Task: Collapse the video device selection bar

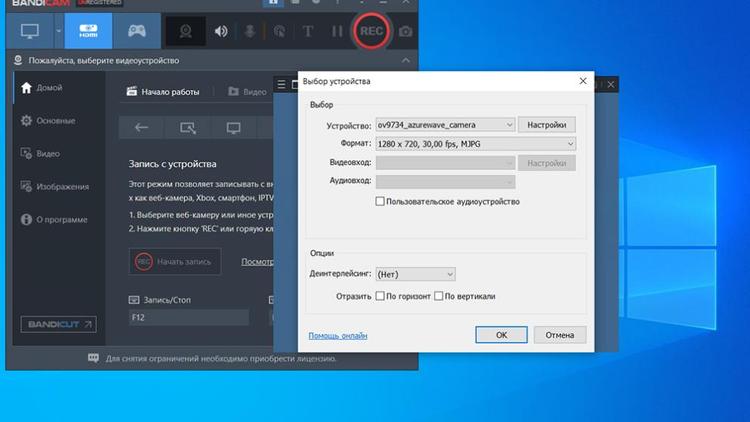Action: coord(406,60)
